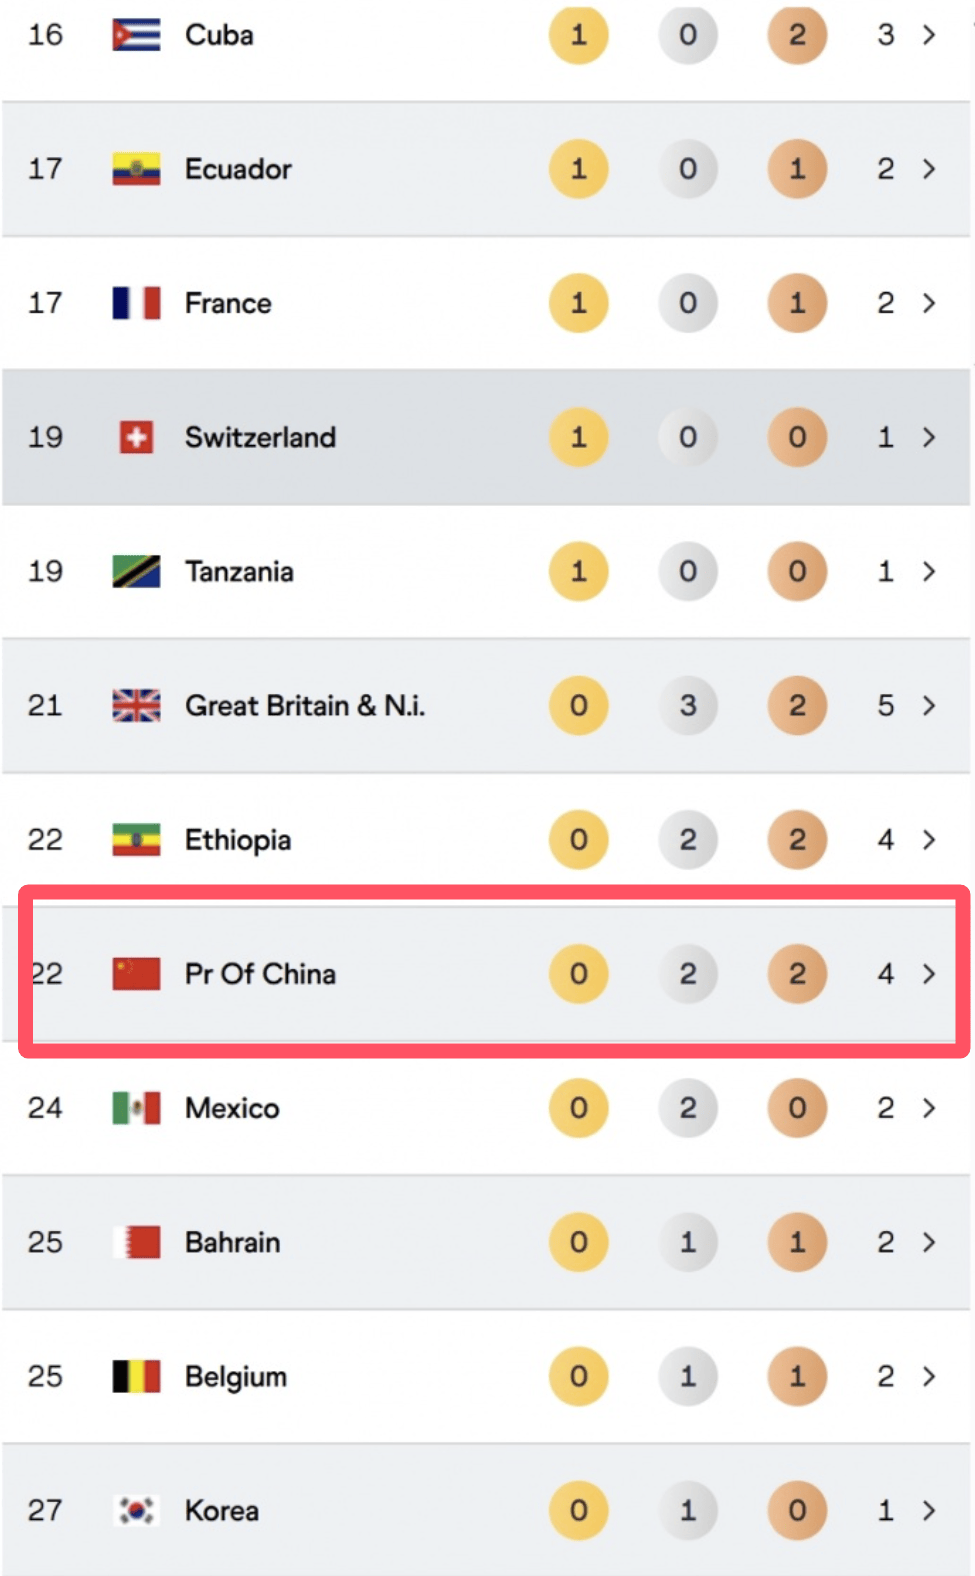Expand the Ecuador row chevron

(929, 169)
